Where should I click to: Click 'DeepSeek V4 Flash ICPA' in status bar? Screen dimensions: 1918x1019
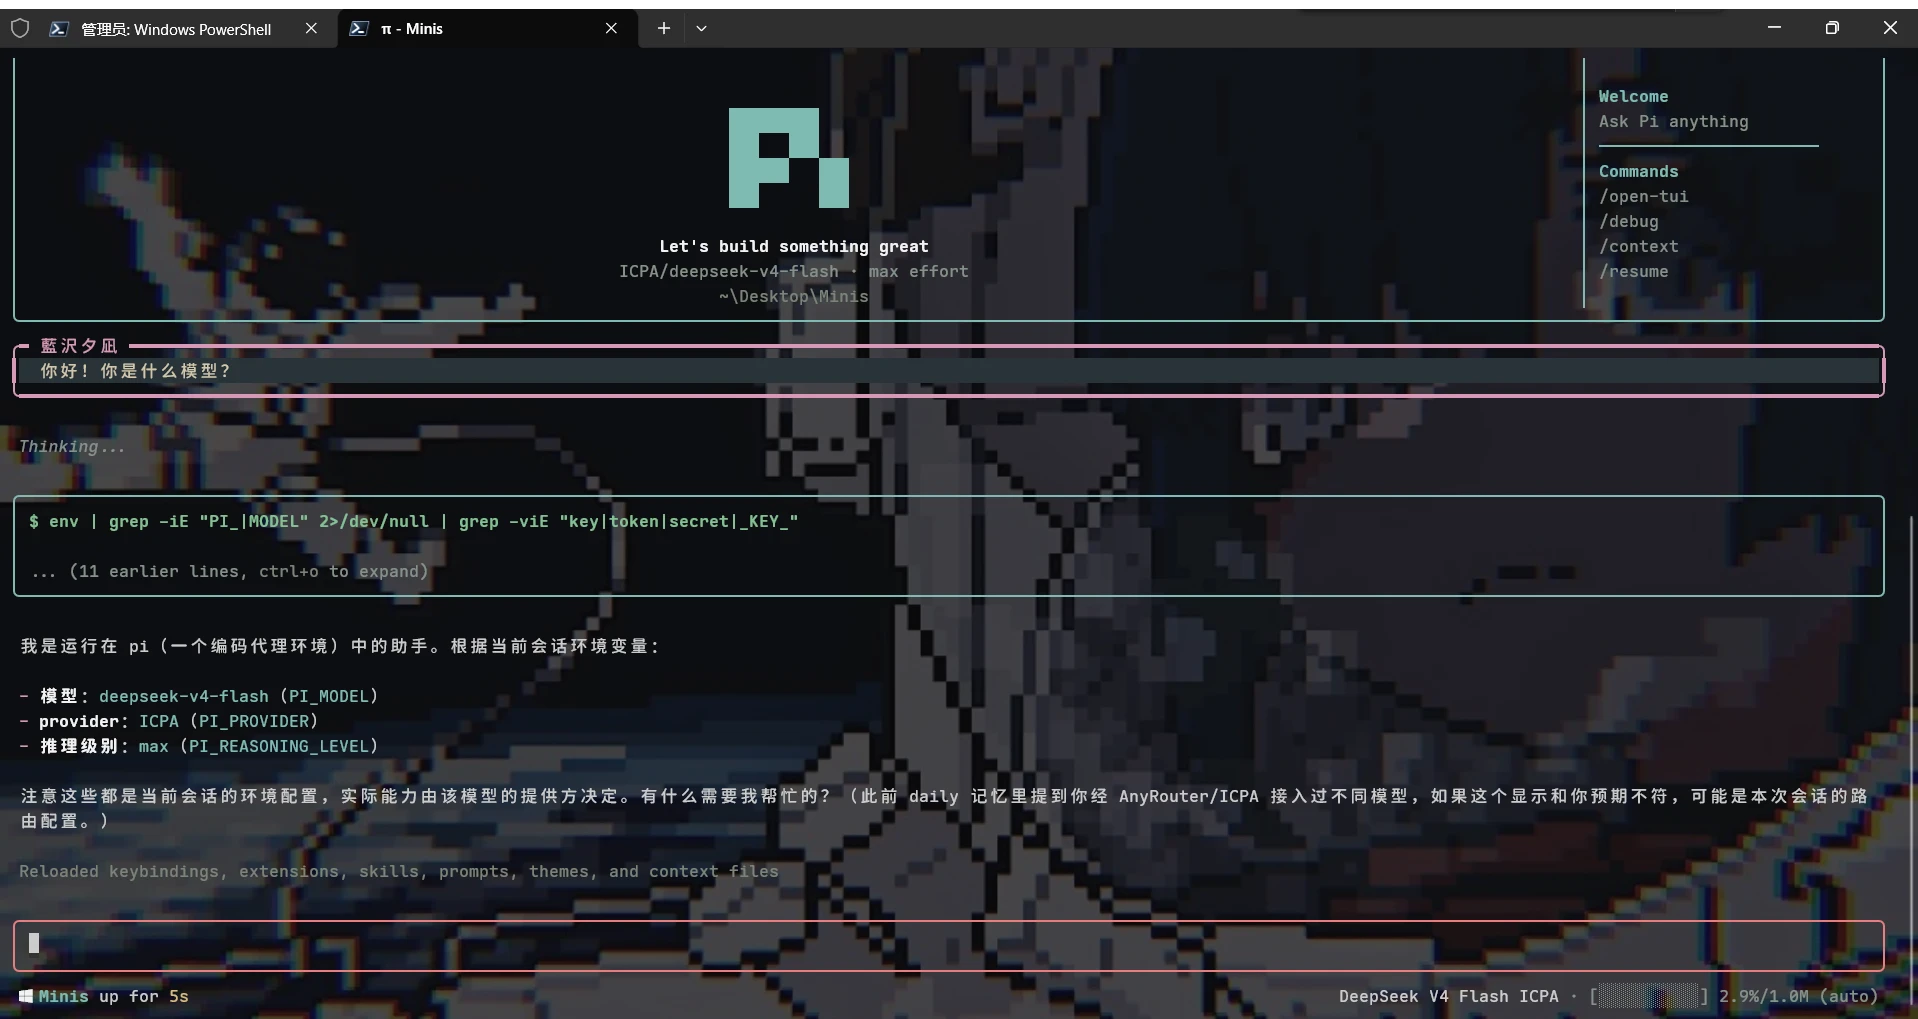pos(1448,996)
